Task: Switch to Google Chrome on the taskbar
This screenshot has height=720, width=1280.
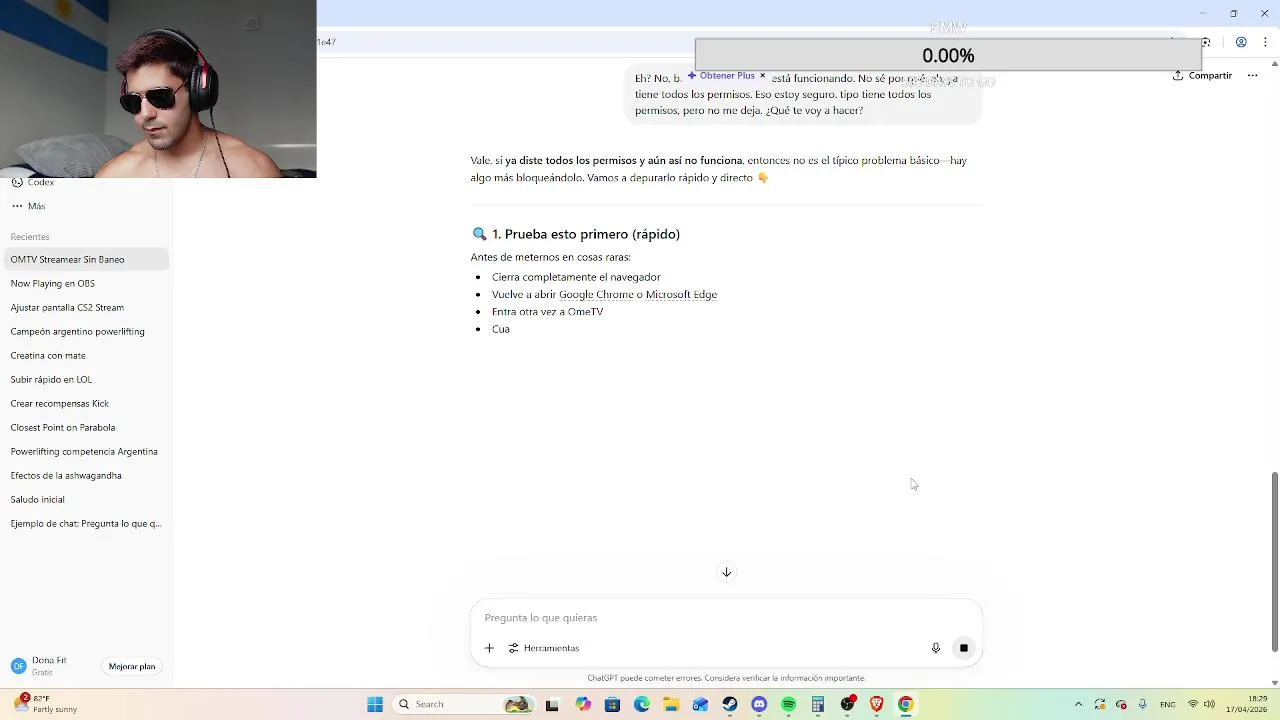Action: (906, 704)
